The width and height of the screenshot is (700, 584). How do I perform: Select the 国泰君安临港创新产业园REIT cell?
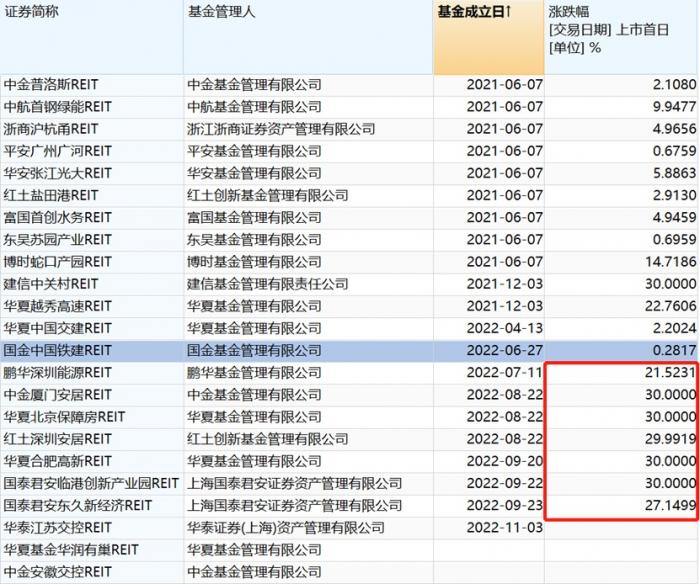pyautogui.click(x=92, y=484)
